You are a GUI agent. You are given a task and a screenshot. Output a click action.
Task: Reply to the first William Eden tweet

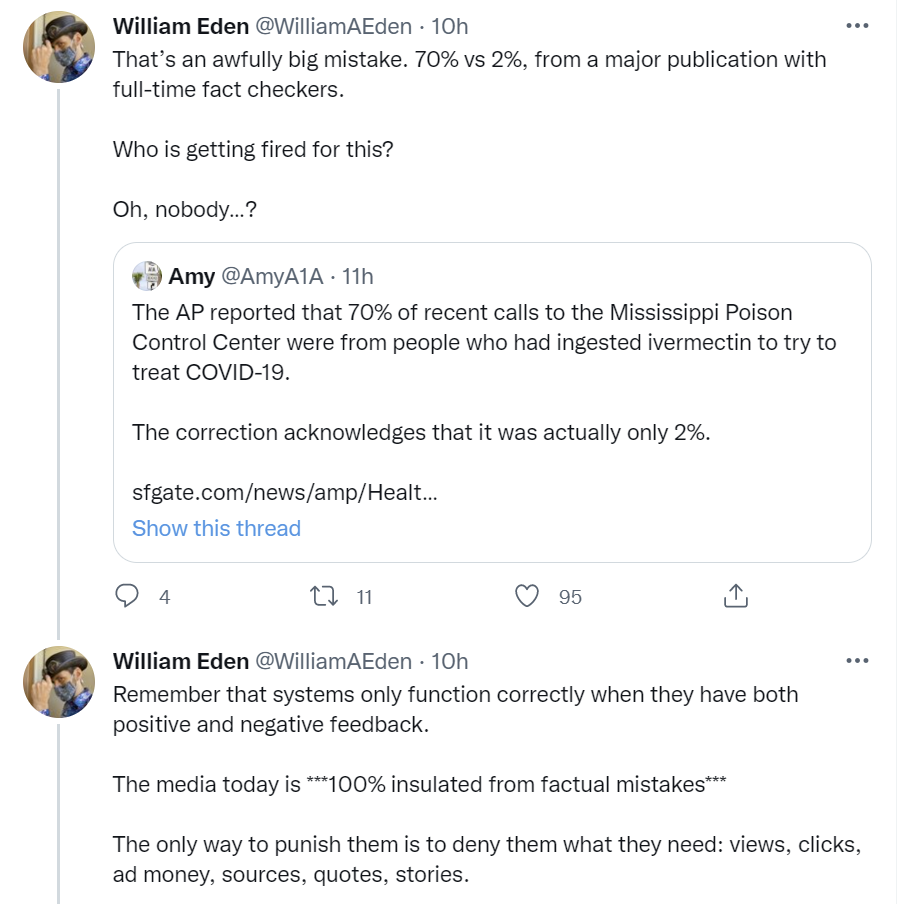127,596
